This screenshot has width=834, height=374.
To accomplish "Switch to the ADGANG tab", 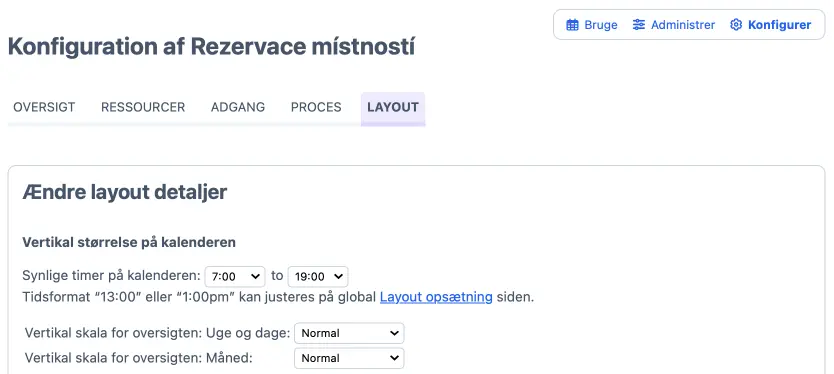I will (238, 107).
